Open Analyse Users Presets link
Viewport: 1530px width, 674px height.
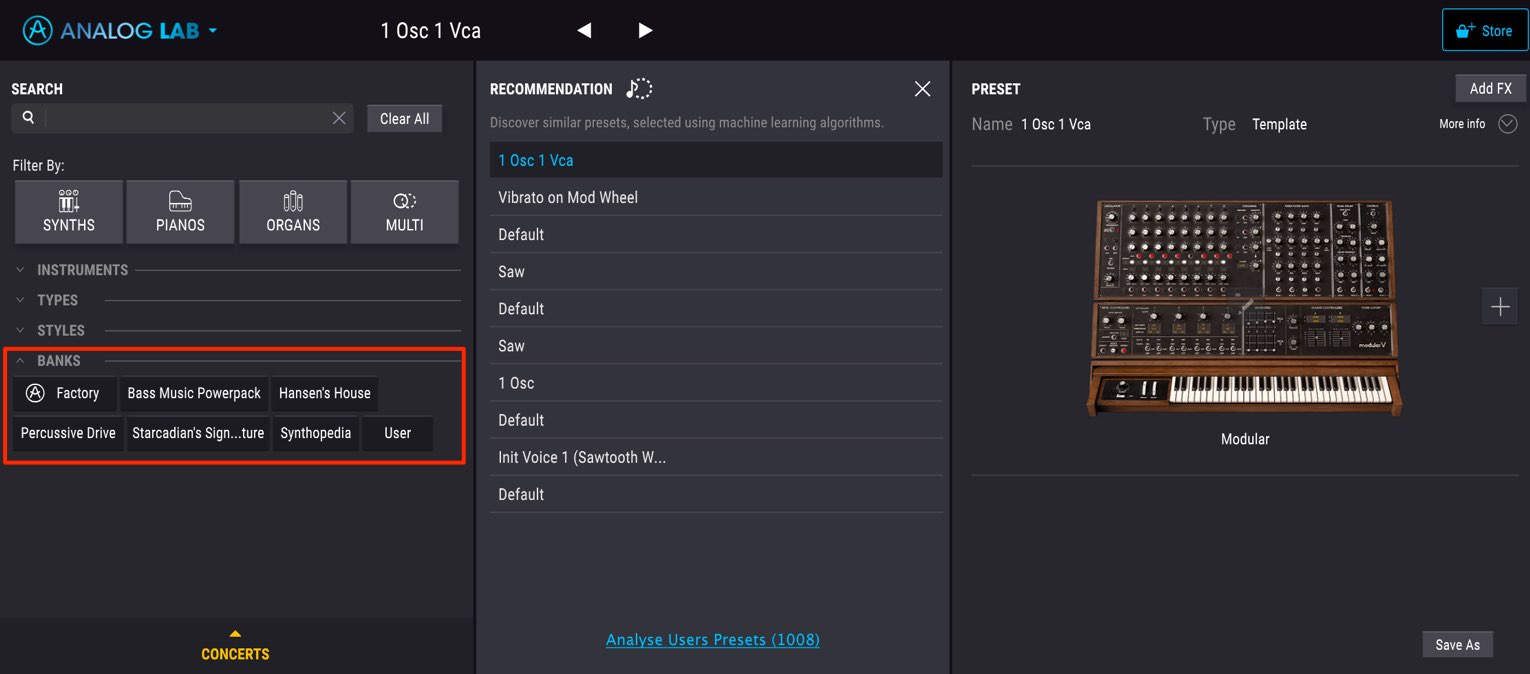click(x=713, y=640)
